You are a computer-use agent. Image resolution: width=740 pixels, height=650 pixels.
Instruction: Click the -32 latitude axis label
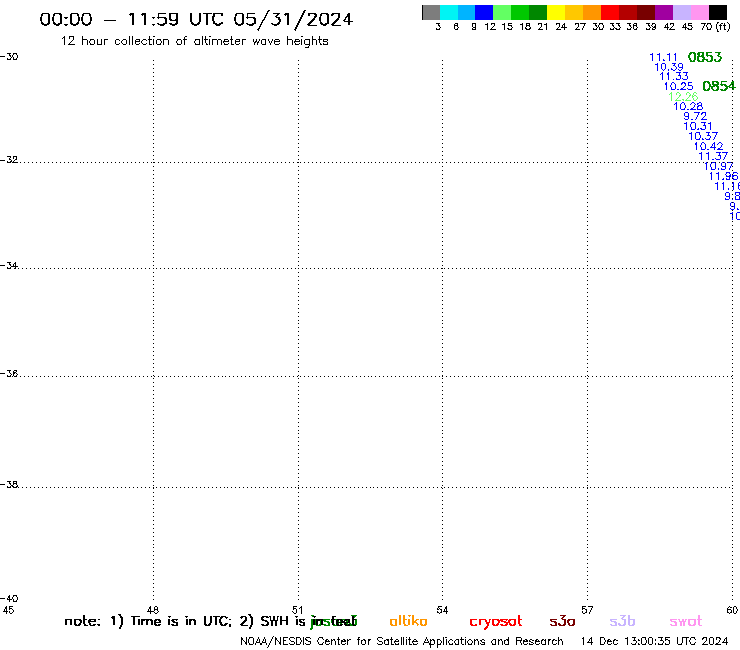click(9, 160)
